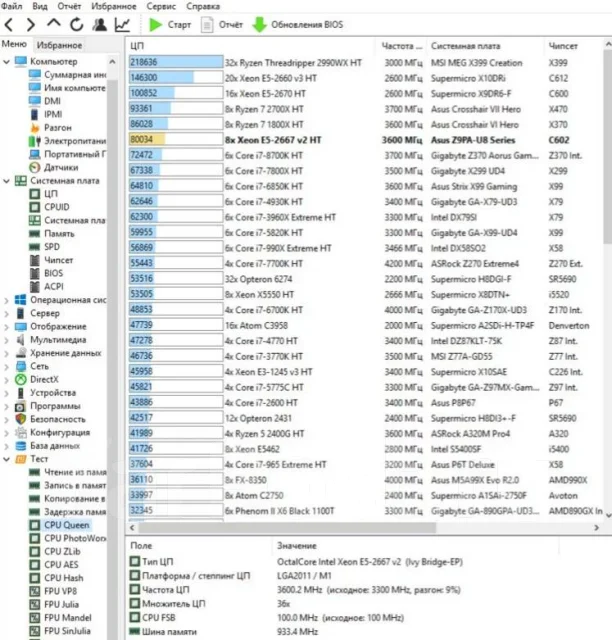Image resolution: width=612 pixels, height=640 pixels.
Task: Select FPU Mandel benchmark
Action: 60,618
